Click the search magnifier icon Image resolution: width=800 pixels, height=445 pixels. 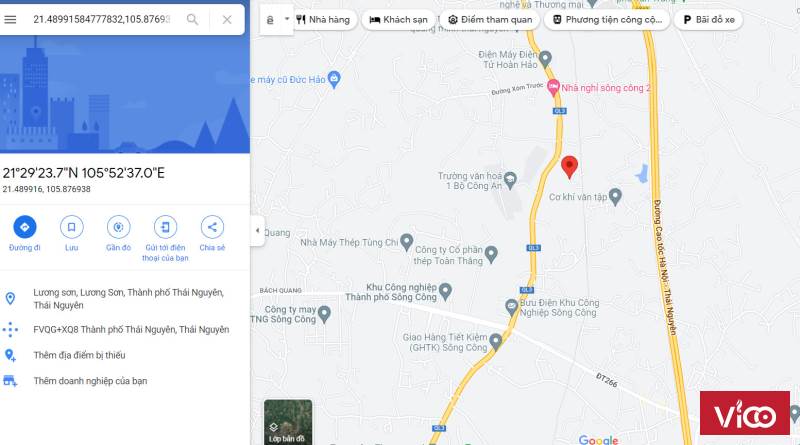click(x=192, y=19)
